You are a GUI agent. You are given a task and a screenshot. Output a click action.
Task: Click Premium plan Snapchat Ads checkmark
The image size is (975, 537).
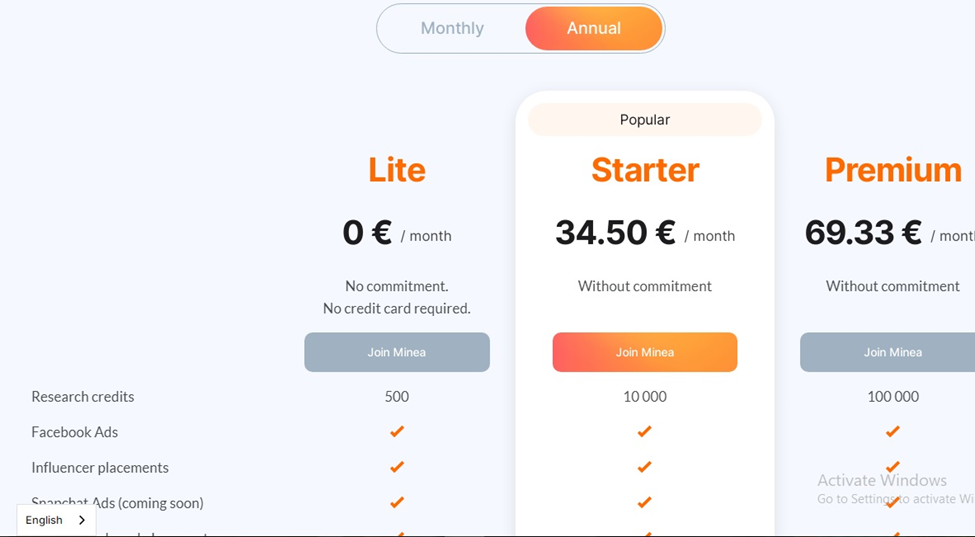point(892,502)
